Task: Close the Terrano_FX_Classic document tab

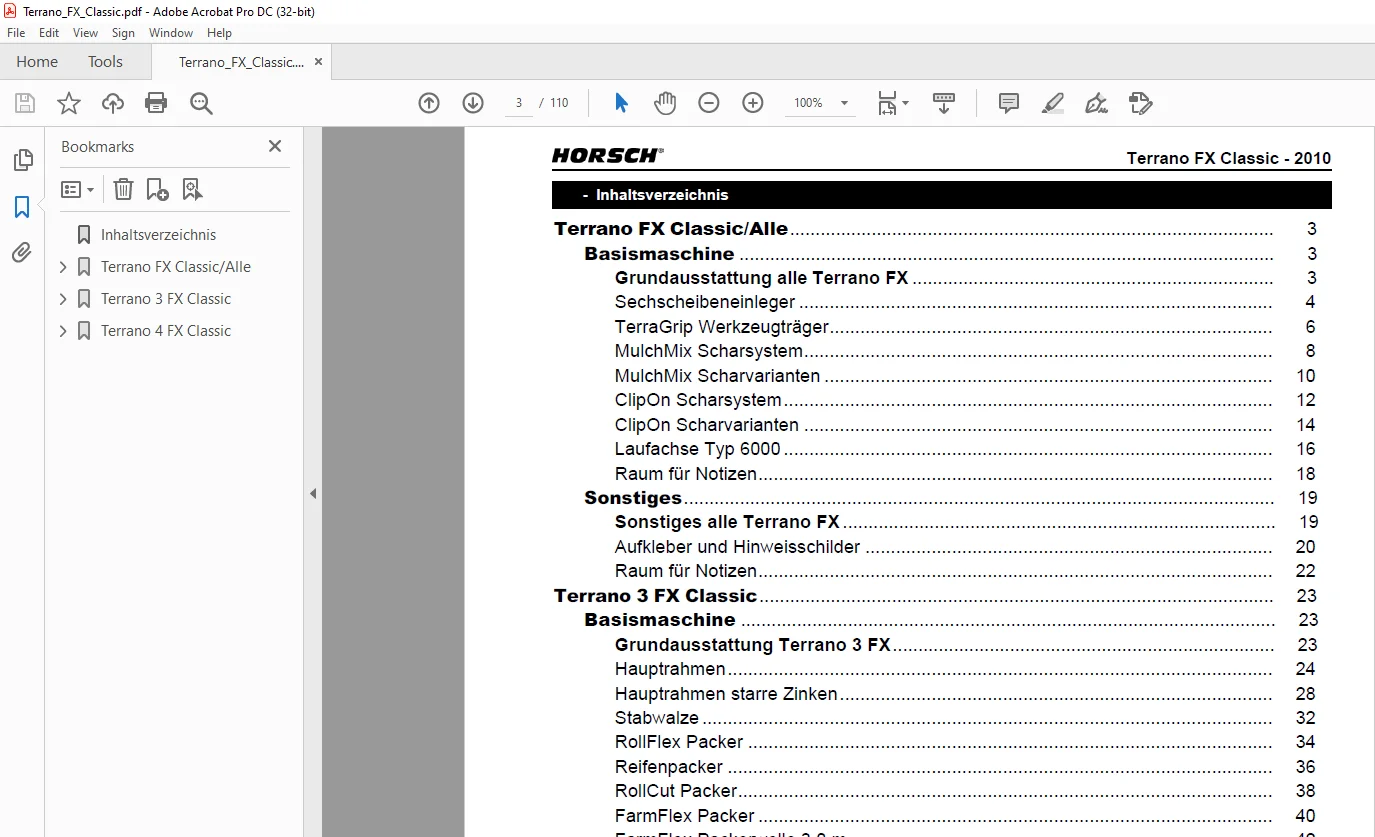Action: (318, 62)
